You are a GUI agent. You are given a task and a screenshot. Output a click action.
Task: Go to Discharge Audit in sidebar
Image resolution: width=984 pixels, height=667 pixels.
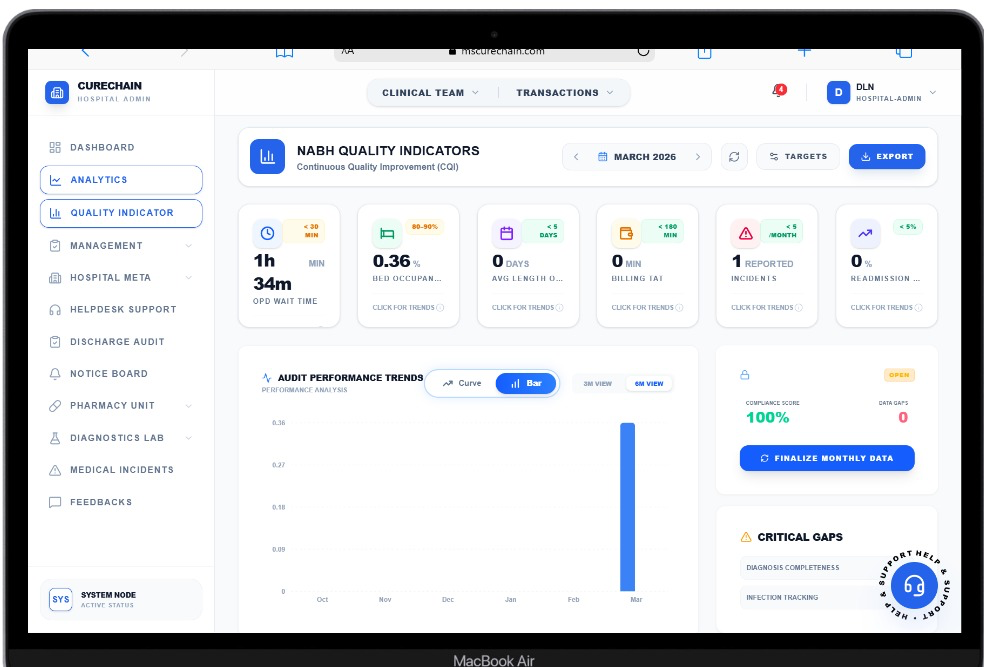(x=116, y=342)
